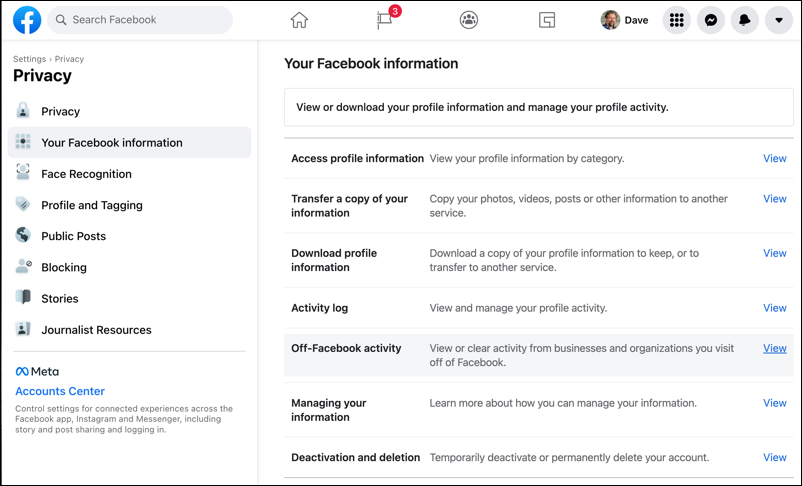802x486 pixels.
Task: Click the Managing your information label
Action: click(x=329, y=410)
